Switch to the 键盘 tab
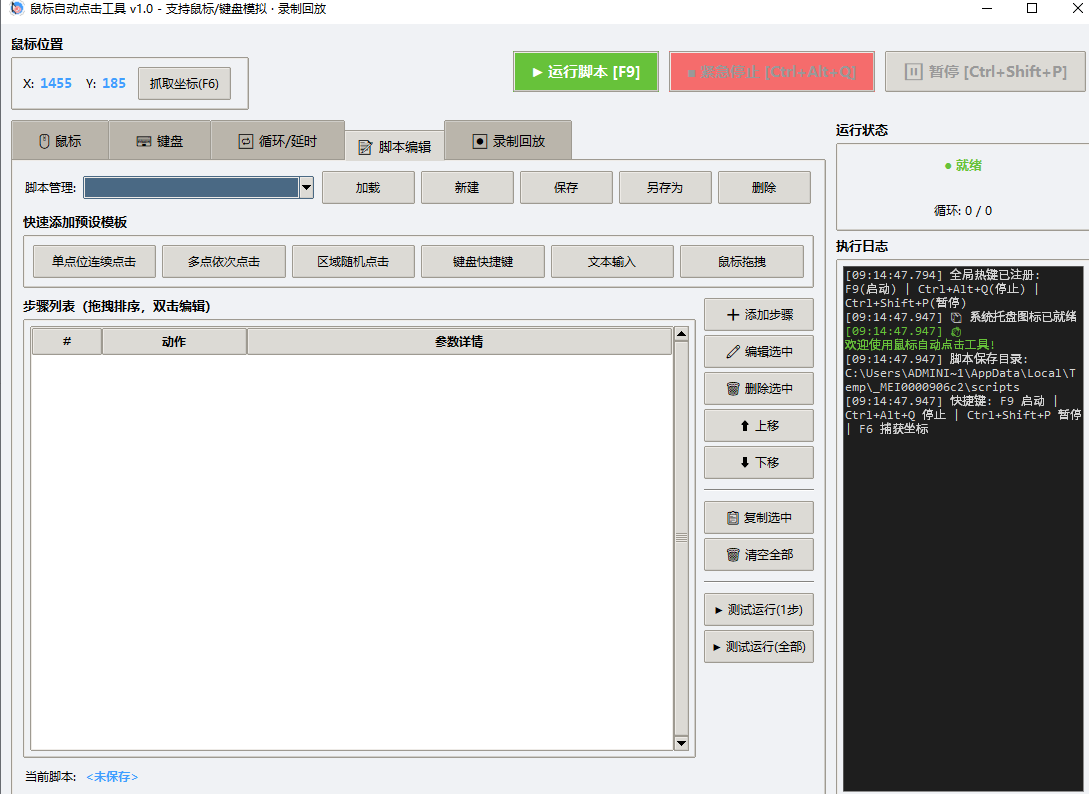The height and width of the screenshot is (794, 1089). point(160,141)
